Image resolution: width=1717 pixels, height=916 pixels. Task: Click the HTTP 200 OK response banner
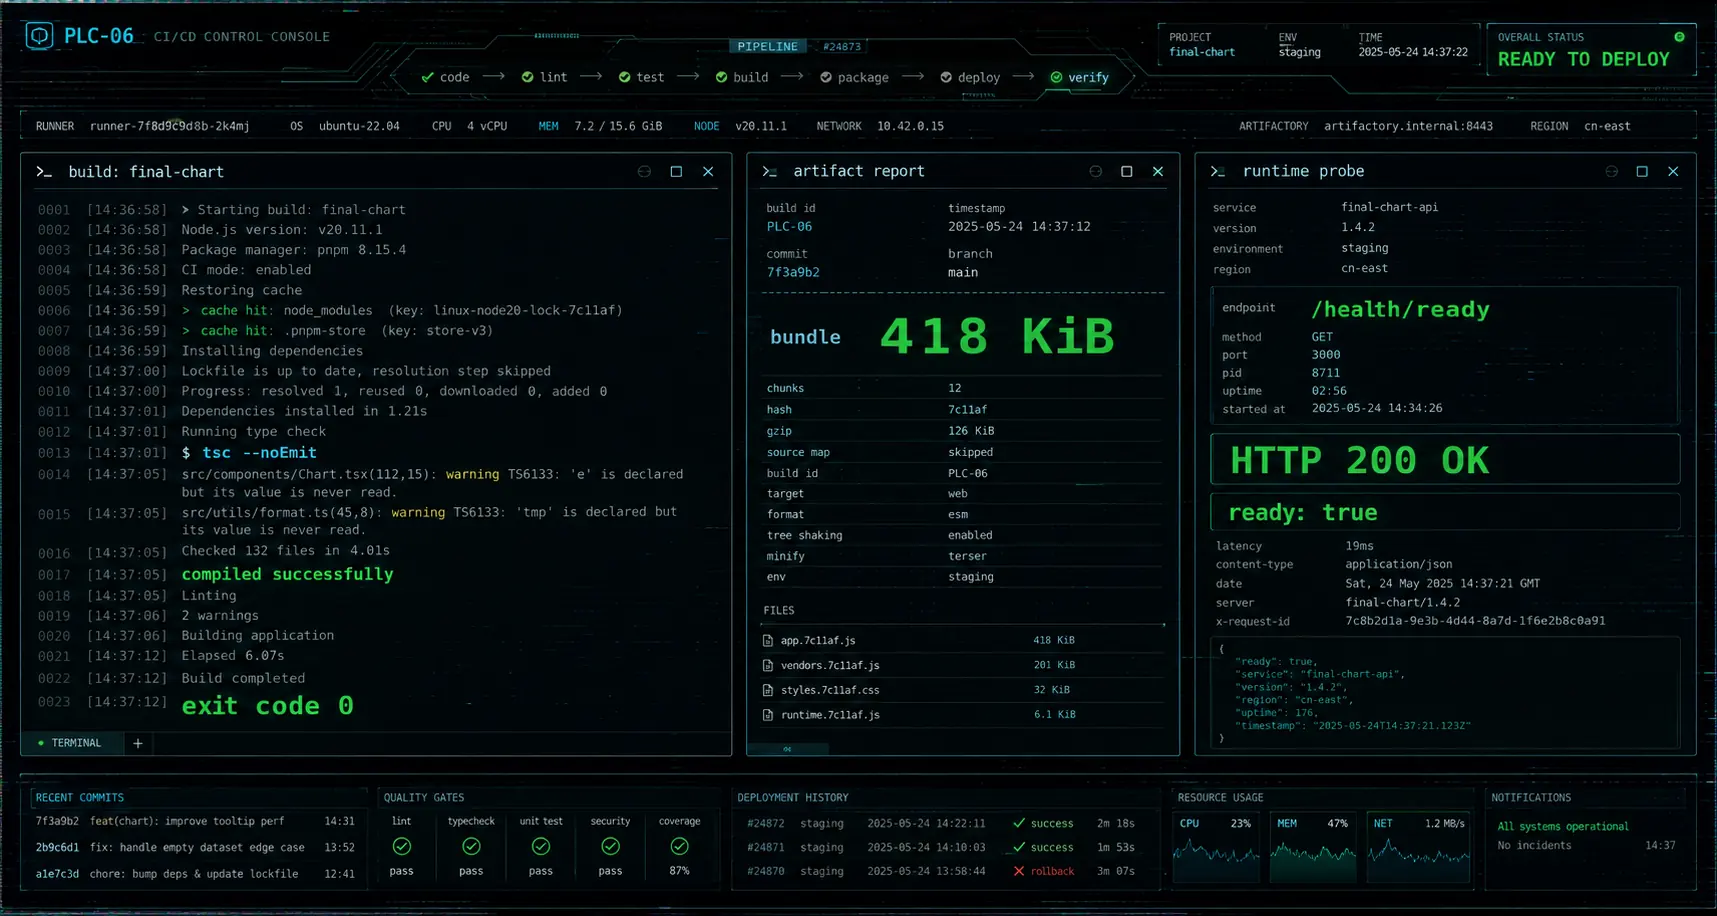coord(1445,460)
